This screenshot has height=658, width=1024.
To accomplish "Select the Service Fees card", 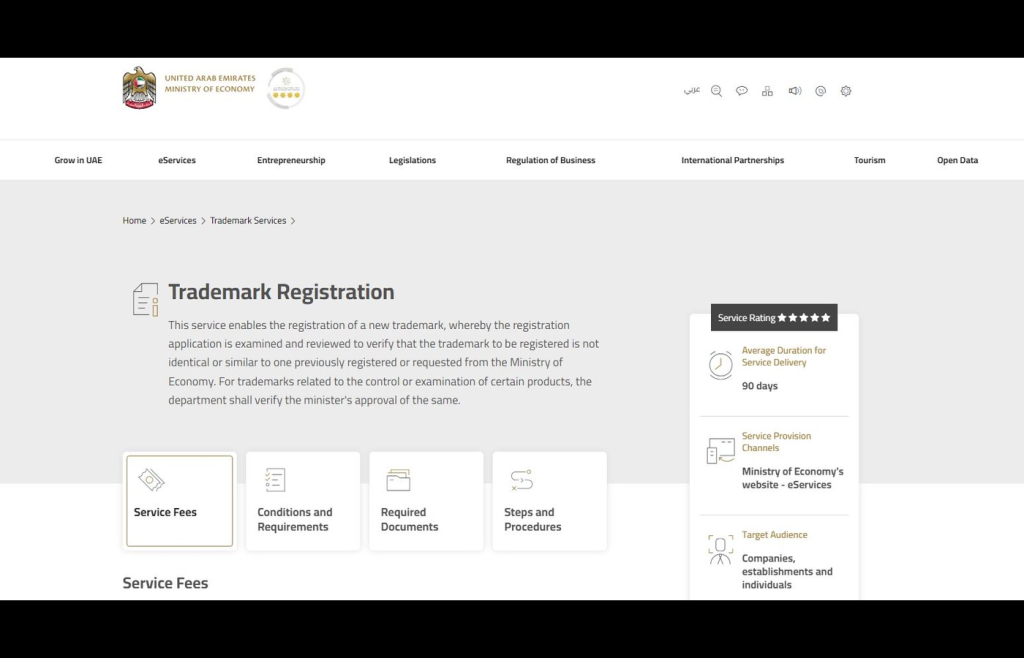I will pos(179,500).
